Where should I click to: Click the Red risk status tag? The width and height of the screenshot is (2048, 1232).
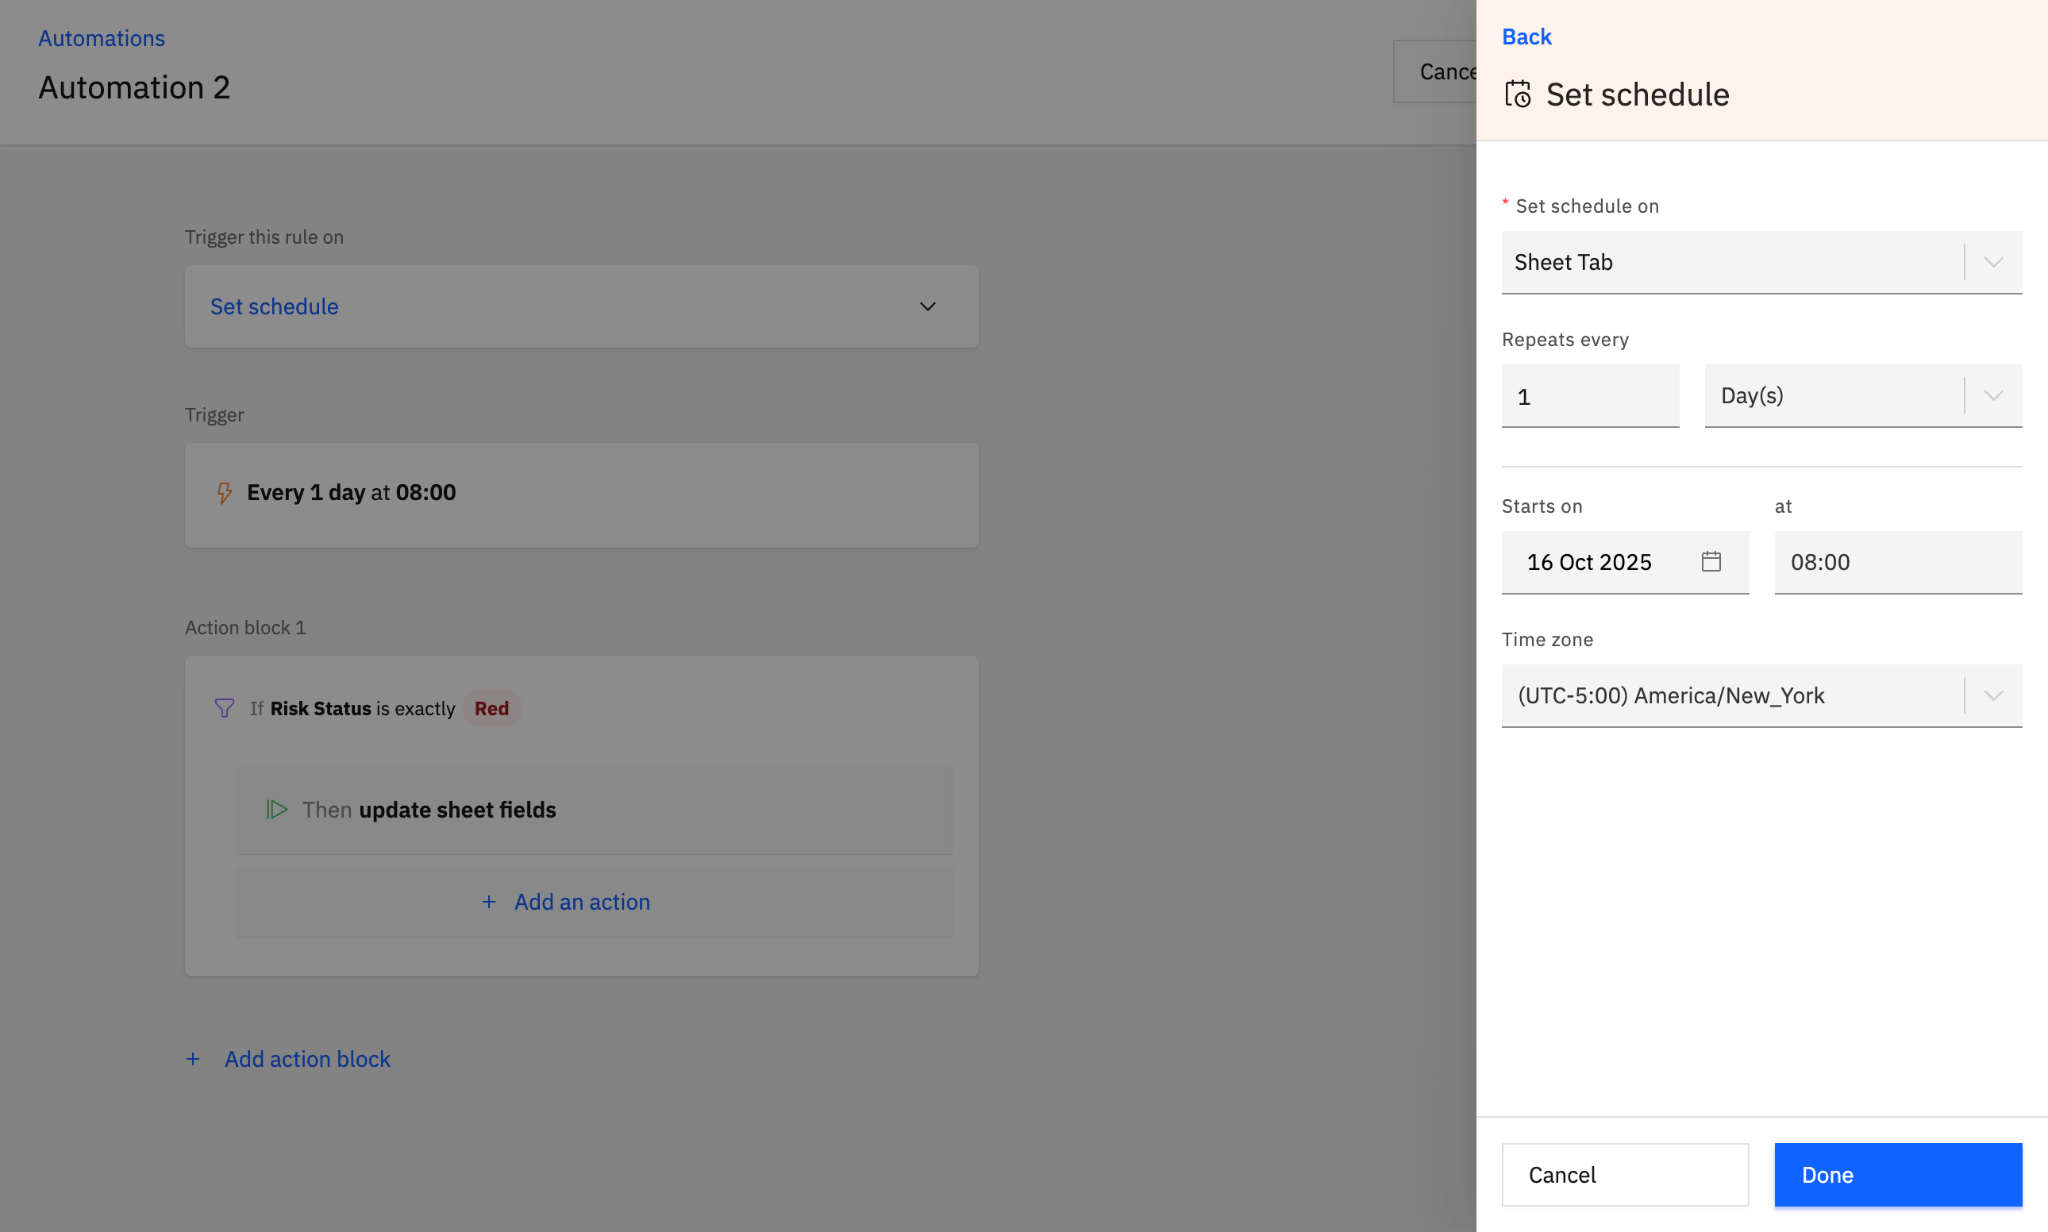(491, 708)
